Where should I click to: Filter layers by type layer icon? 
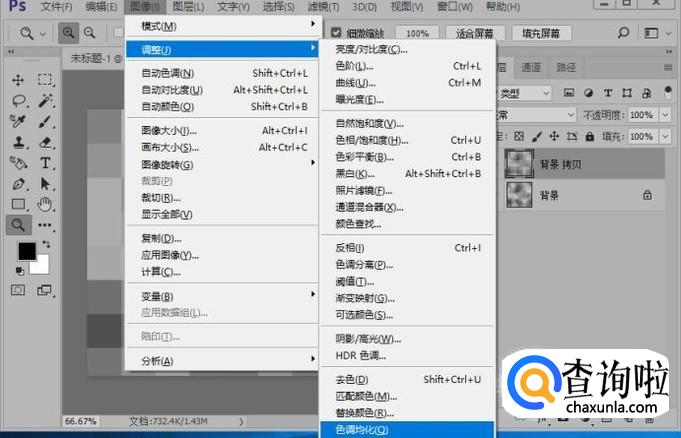[x=608, y=93]
